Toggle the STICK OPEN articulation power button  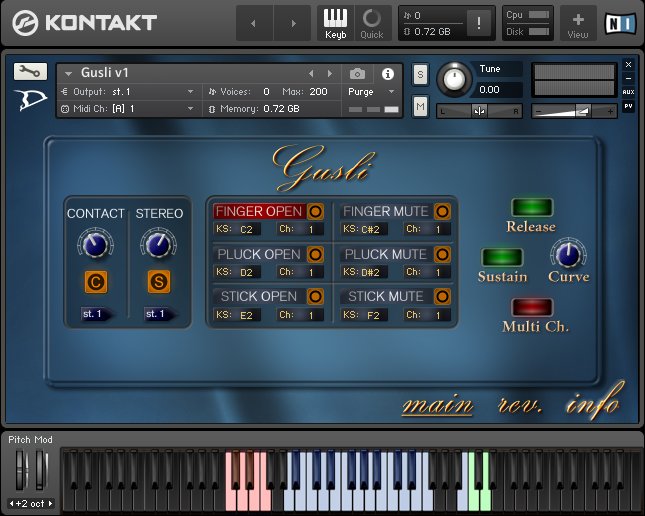(x=316, y=296)
